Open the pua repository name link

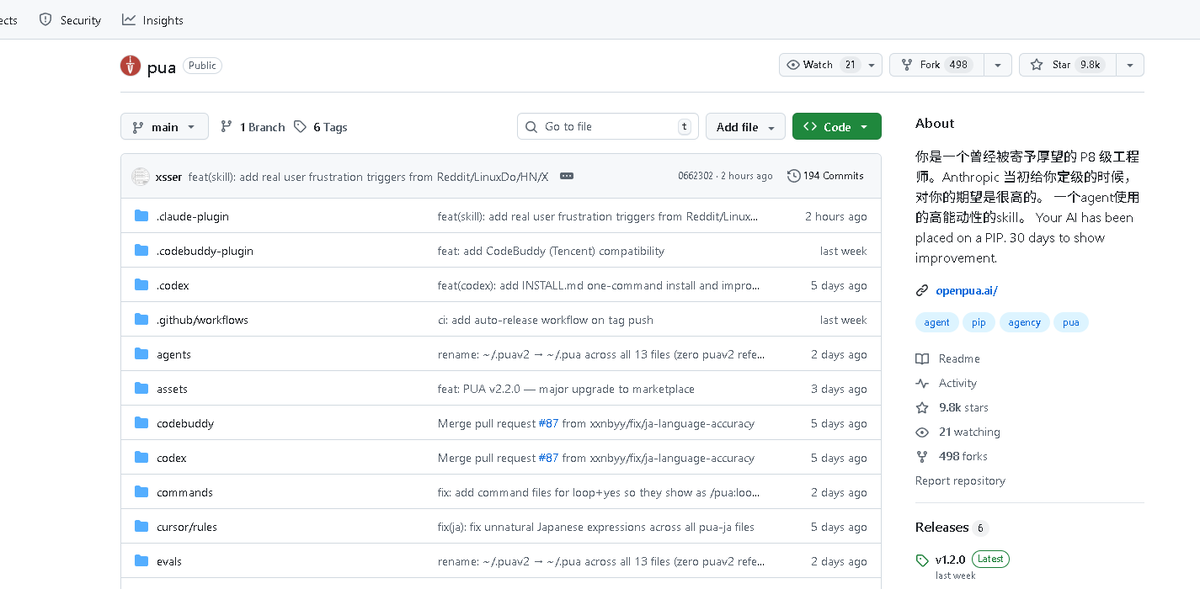point(161,67)
